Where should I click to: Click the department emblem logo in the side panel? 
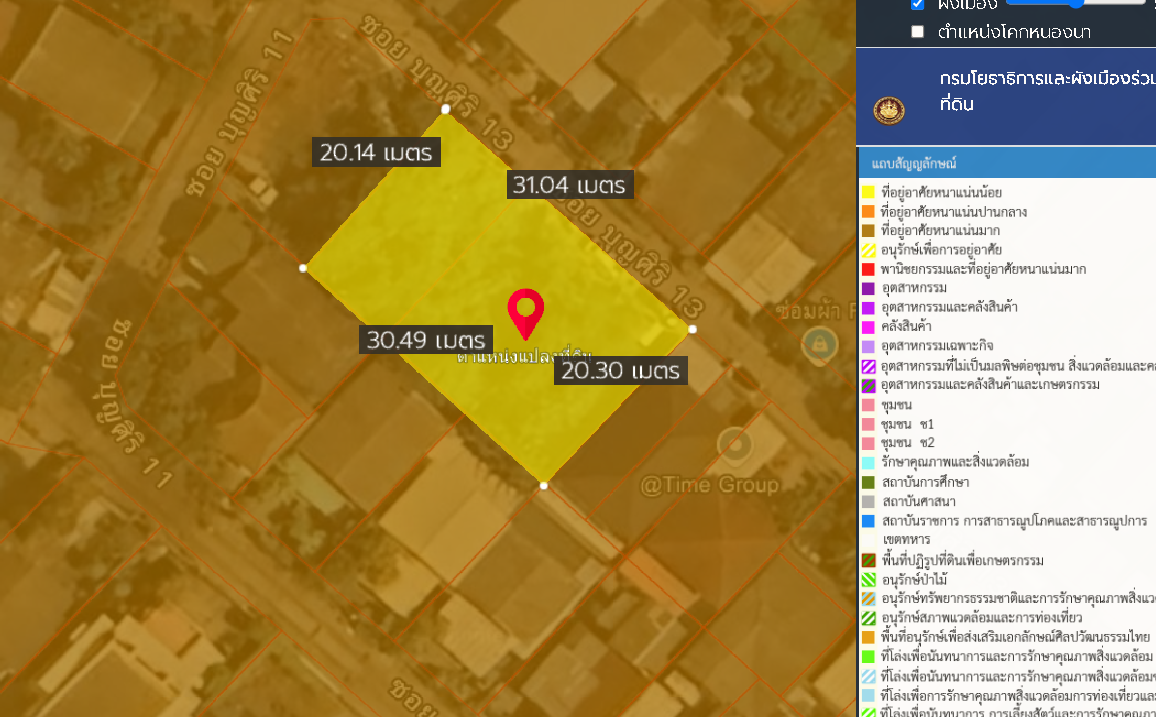pyautogui.click(x=888, y=111)
